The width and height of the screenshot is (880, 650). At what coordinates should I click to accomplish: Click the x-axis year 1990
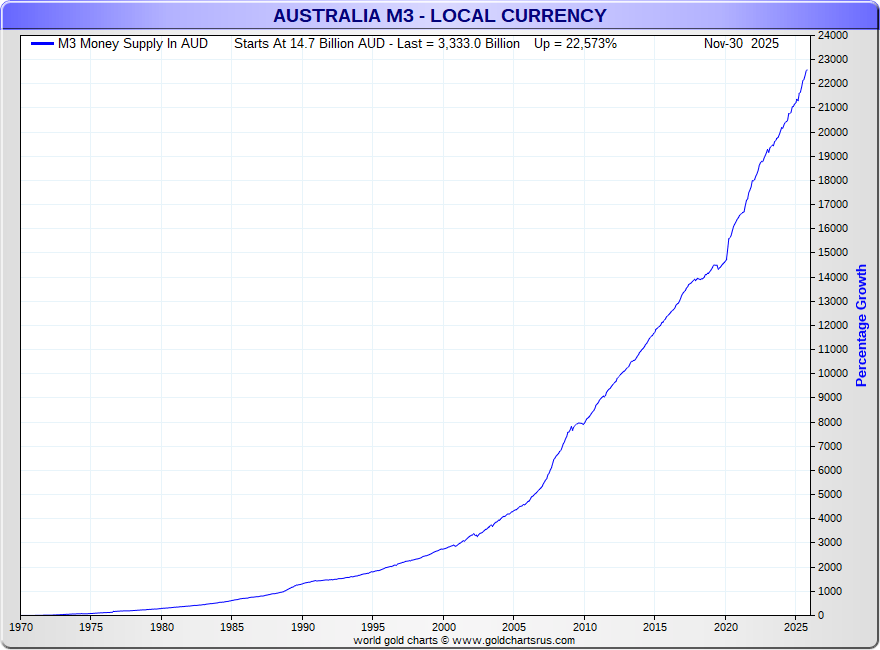point(302,628)
